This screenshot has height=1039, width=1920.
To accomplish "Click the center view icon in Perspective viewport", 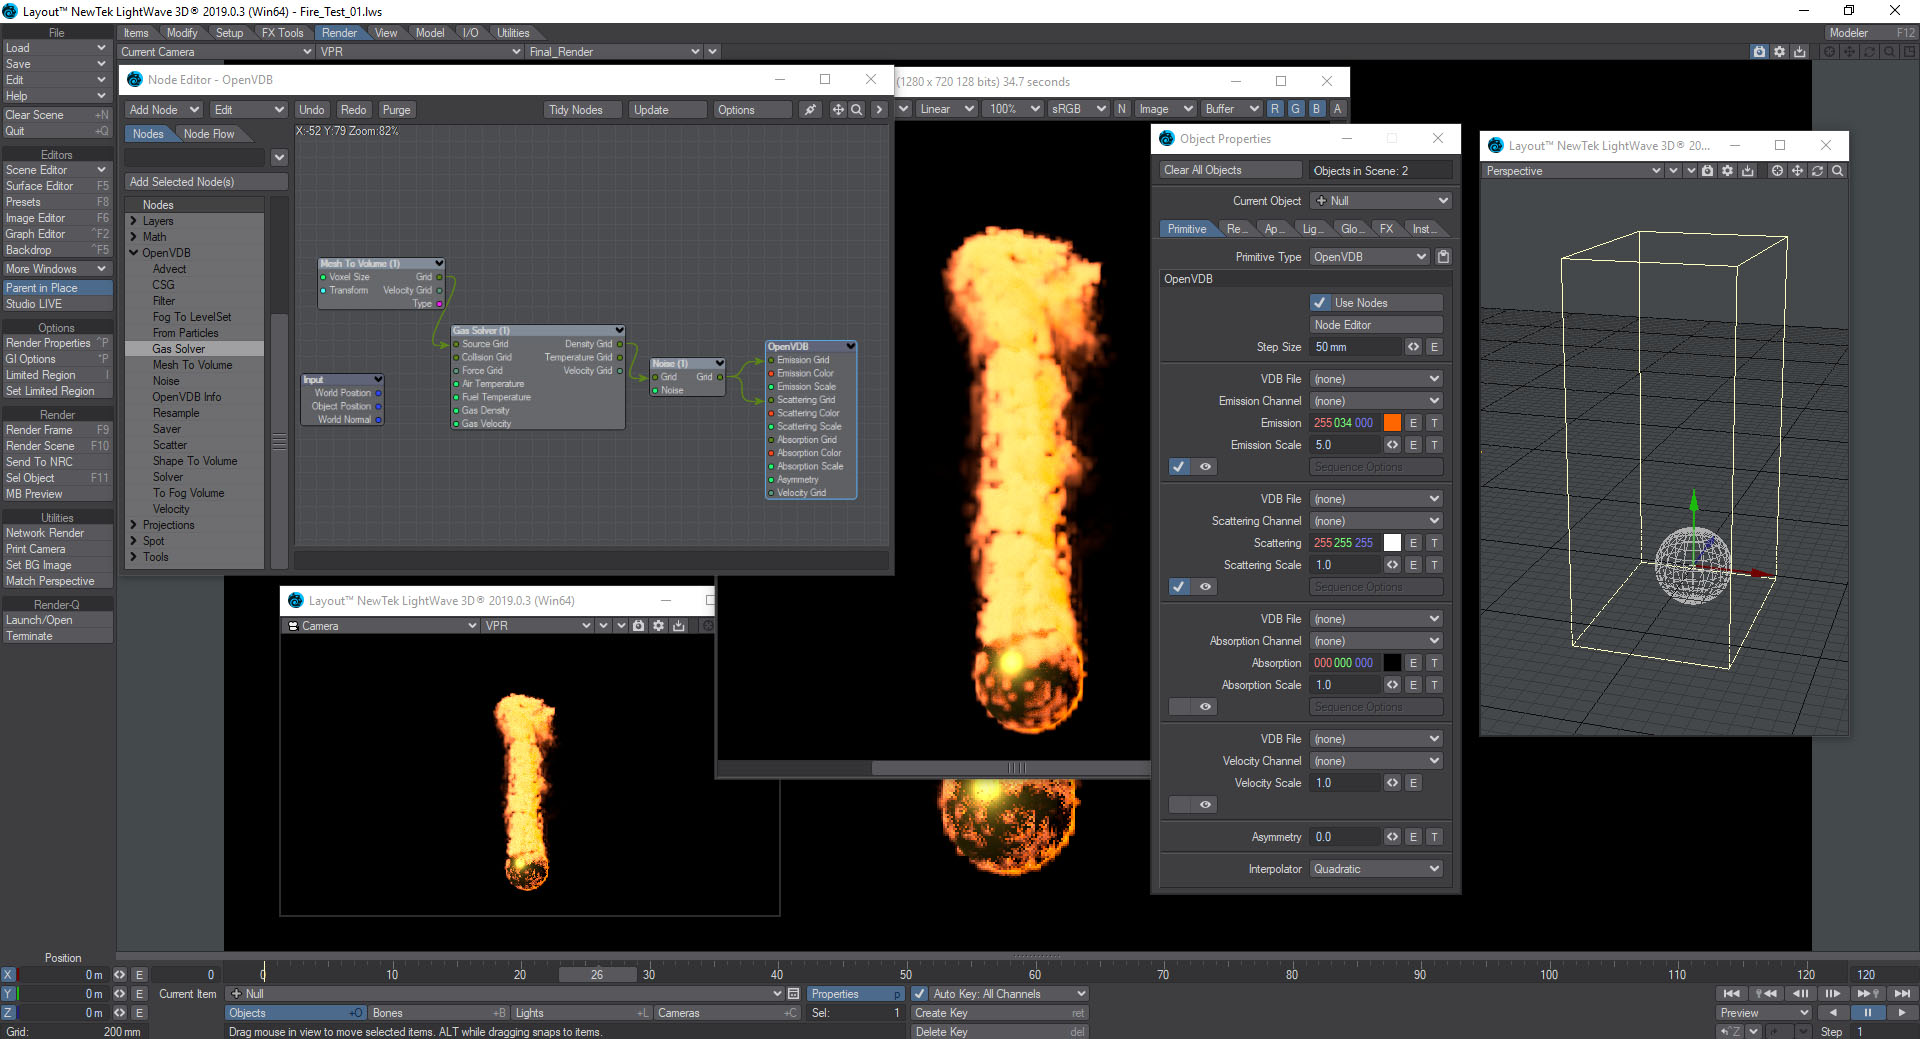I will 1777,171.
